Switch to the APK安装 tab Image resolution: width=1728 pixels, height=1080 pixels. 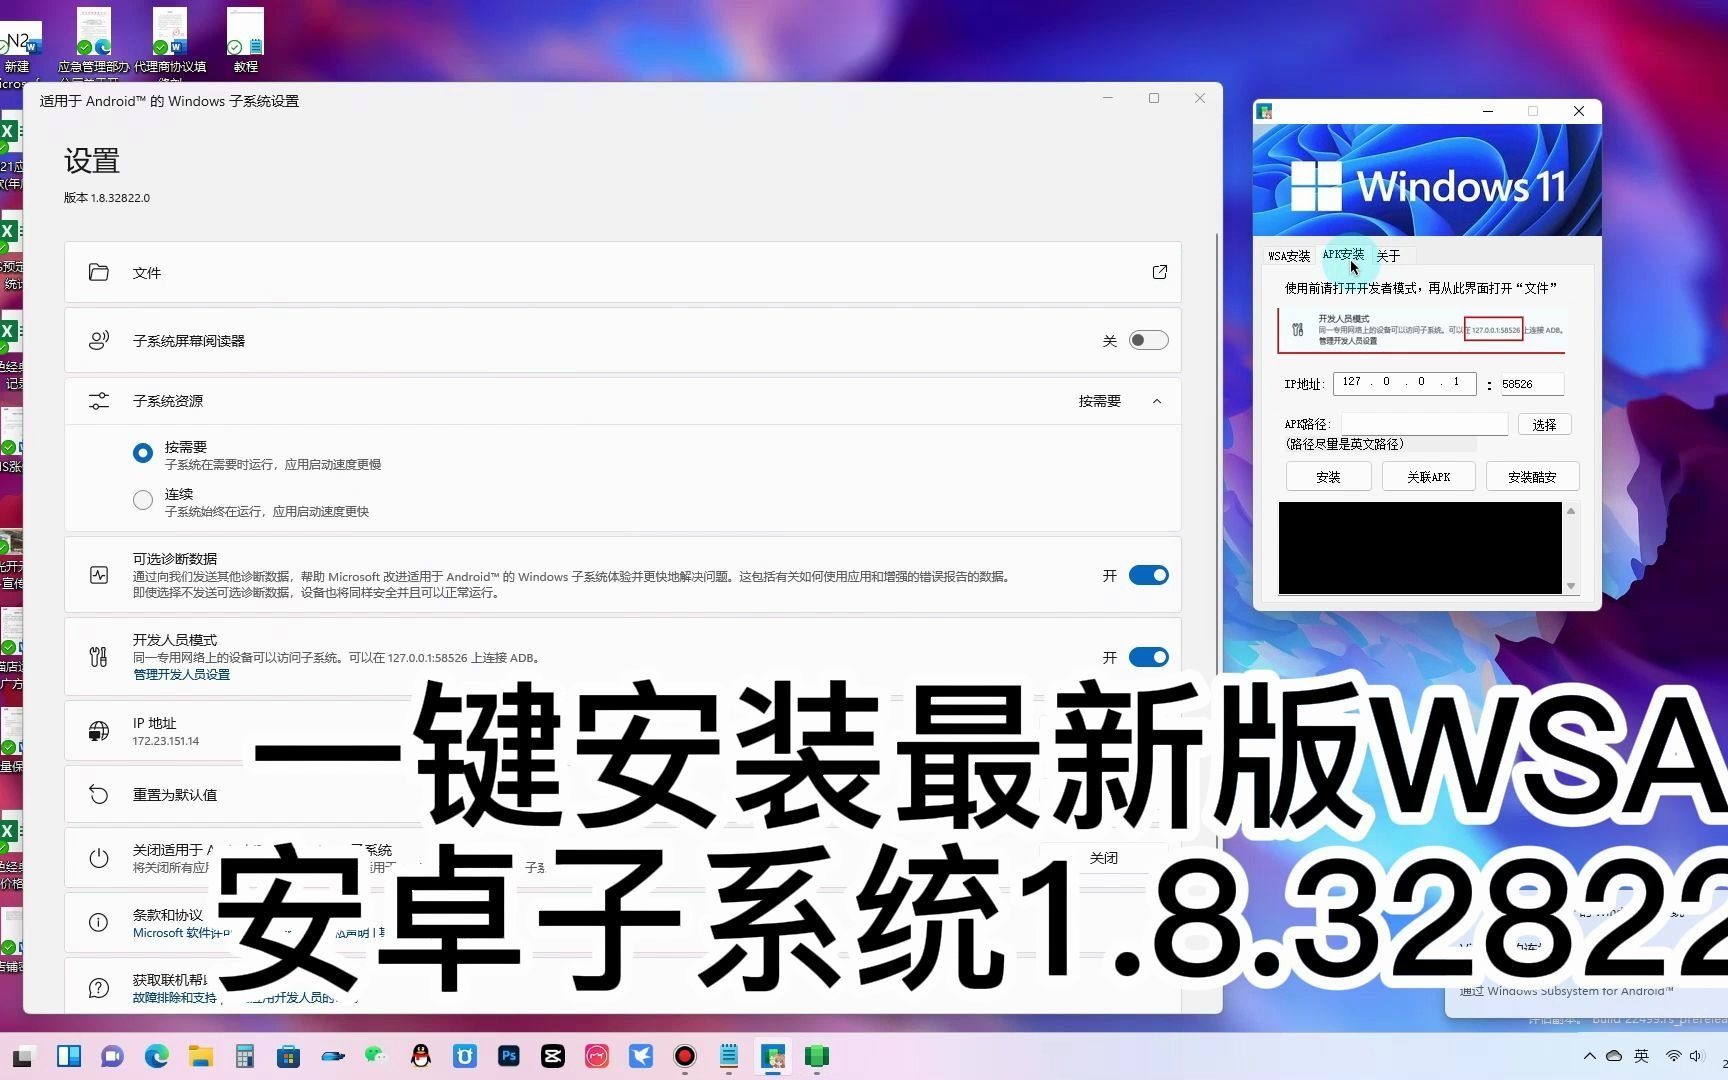click(x=1343, y=254)
